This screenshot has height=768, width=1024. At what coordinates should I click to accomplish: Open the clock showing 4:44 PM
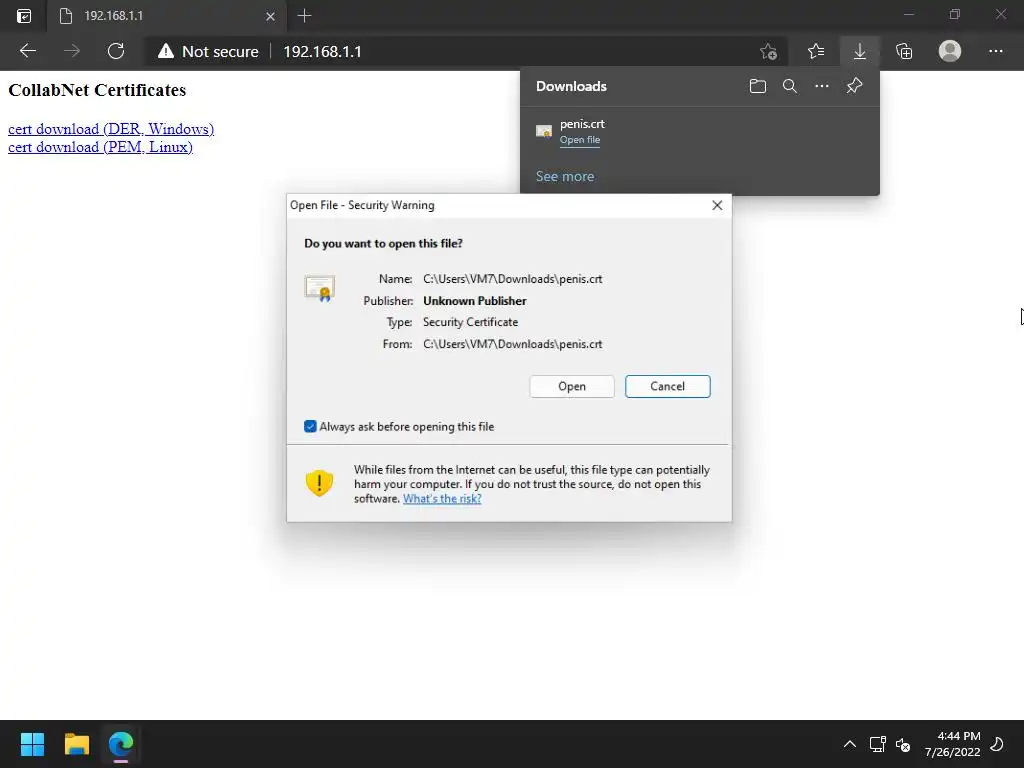pos(952,744)
